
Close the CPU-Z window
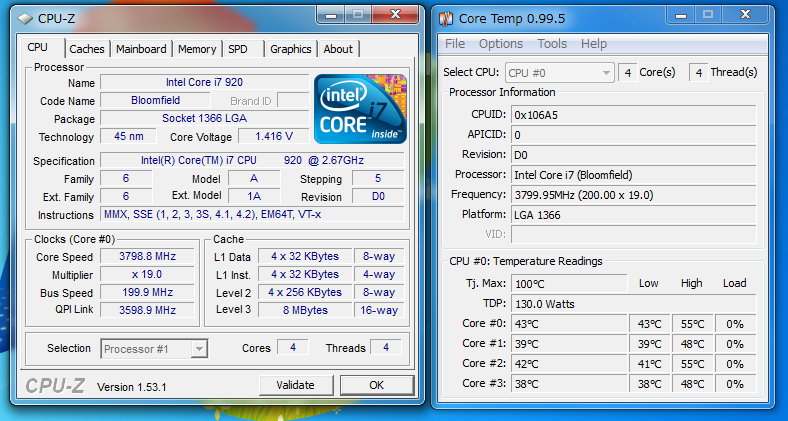click(396, 15)
